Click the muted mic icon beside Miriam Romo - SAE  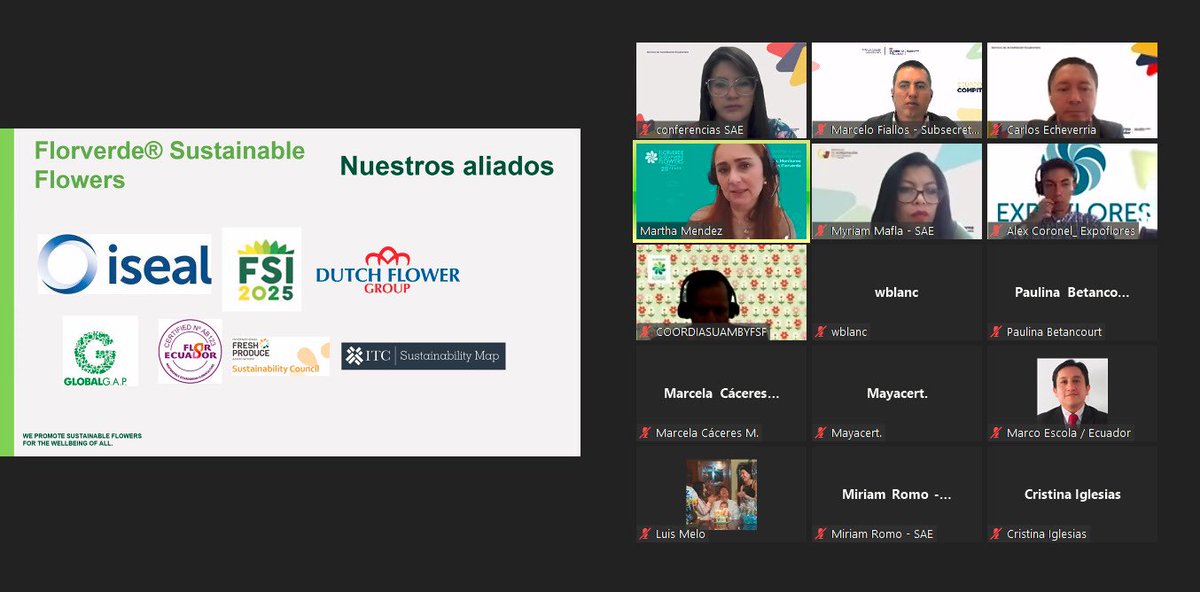click(x=821, y=534)
